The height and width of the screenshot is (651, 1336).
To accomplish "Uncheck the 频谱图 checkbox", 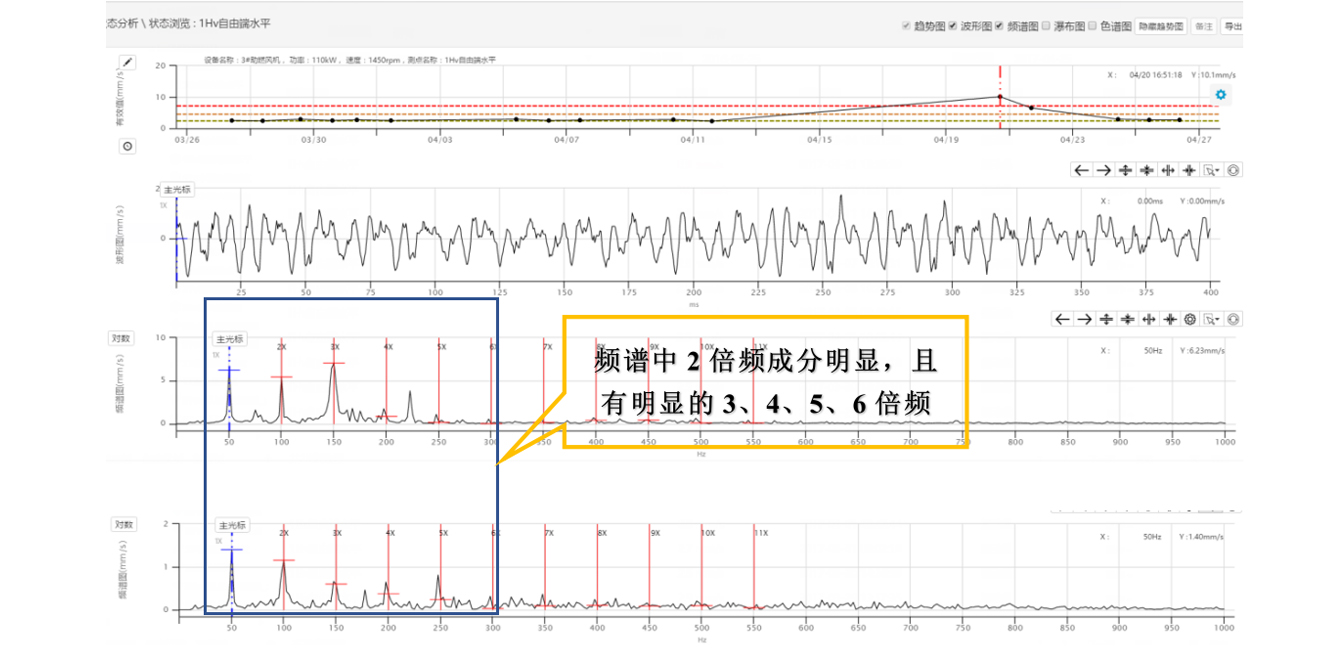I will coord(998,26).
